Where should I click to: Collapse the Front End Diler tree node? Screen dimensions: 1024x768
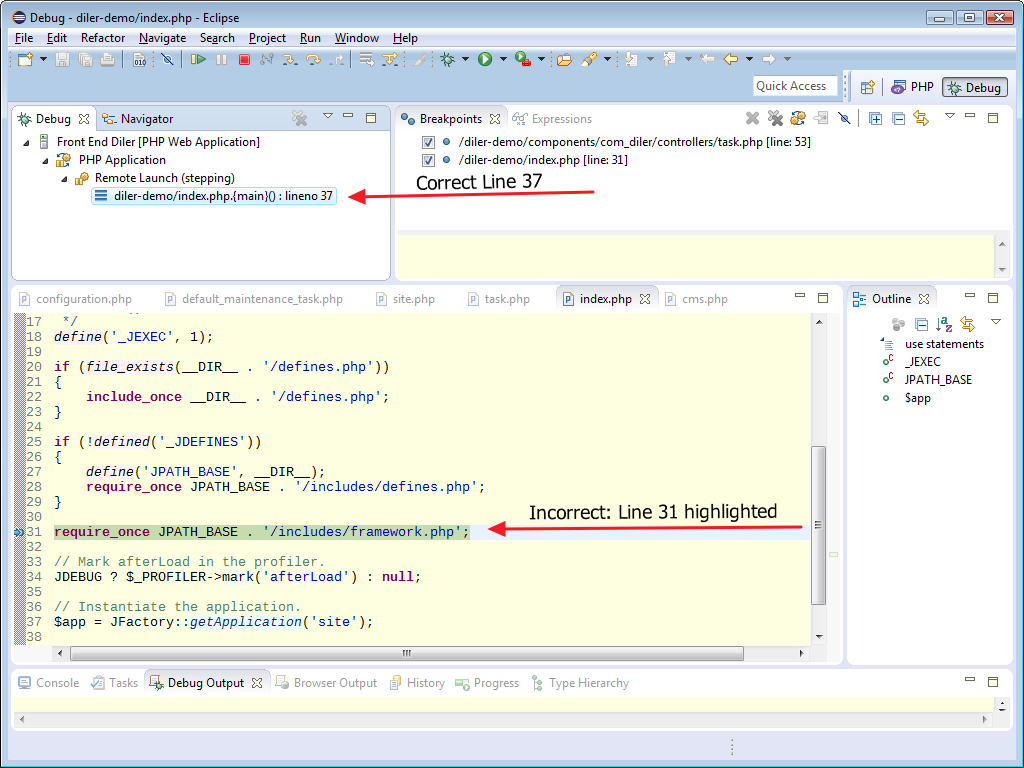tap(26, 142)
